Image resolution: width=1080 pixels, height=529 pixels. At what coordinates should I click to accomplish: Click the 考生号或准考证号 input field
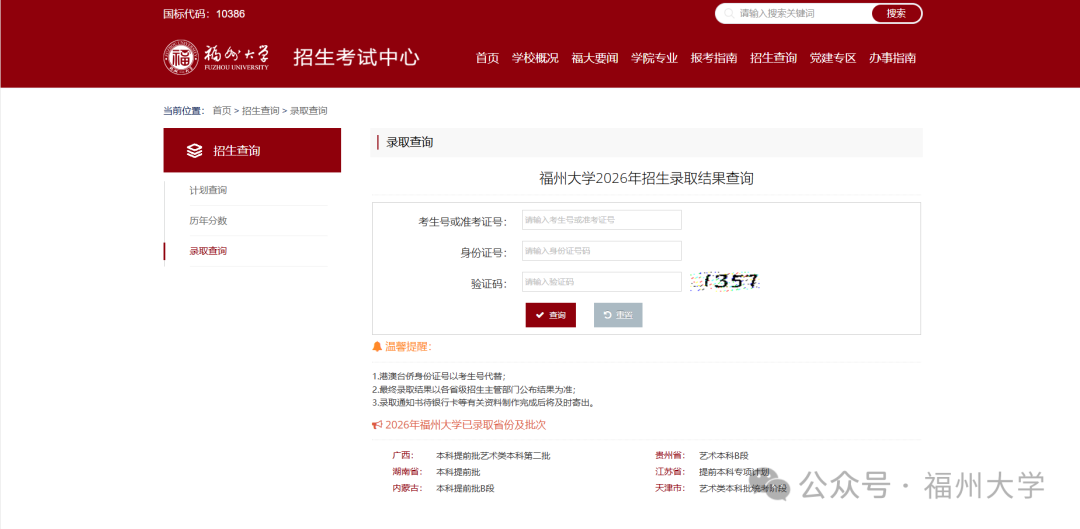601,220
